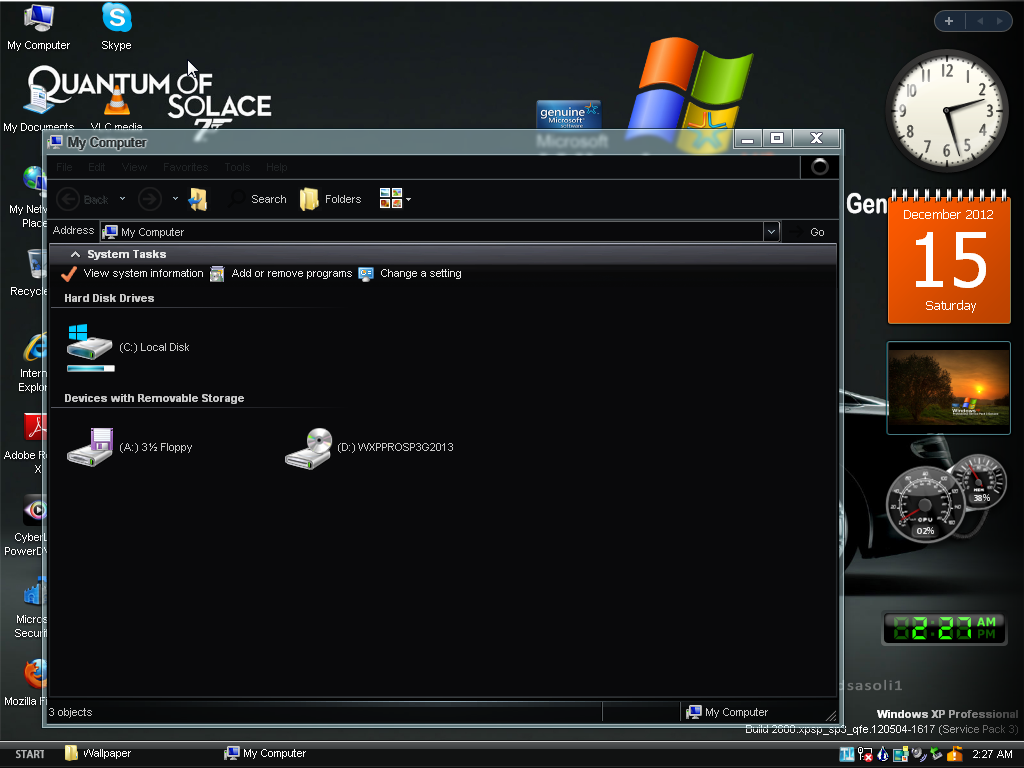The height and width of the screenshot is (768, 1024).
Task: Click the Hard Disk Drives group header
Action: click(x=109, y=298)
